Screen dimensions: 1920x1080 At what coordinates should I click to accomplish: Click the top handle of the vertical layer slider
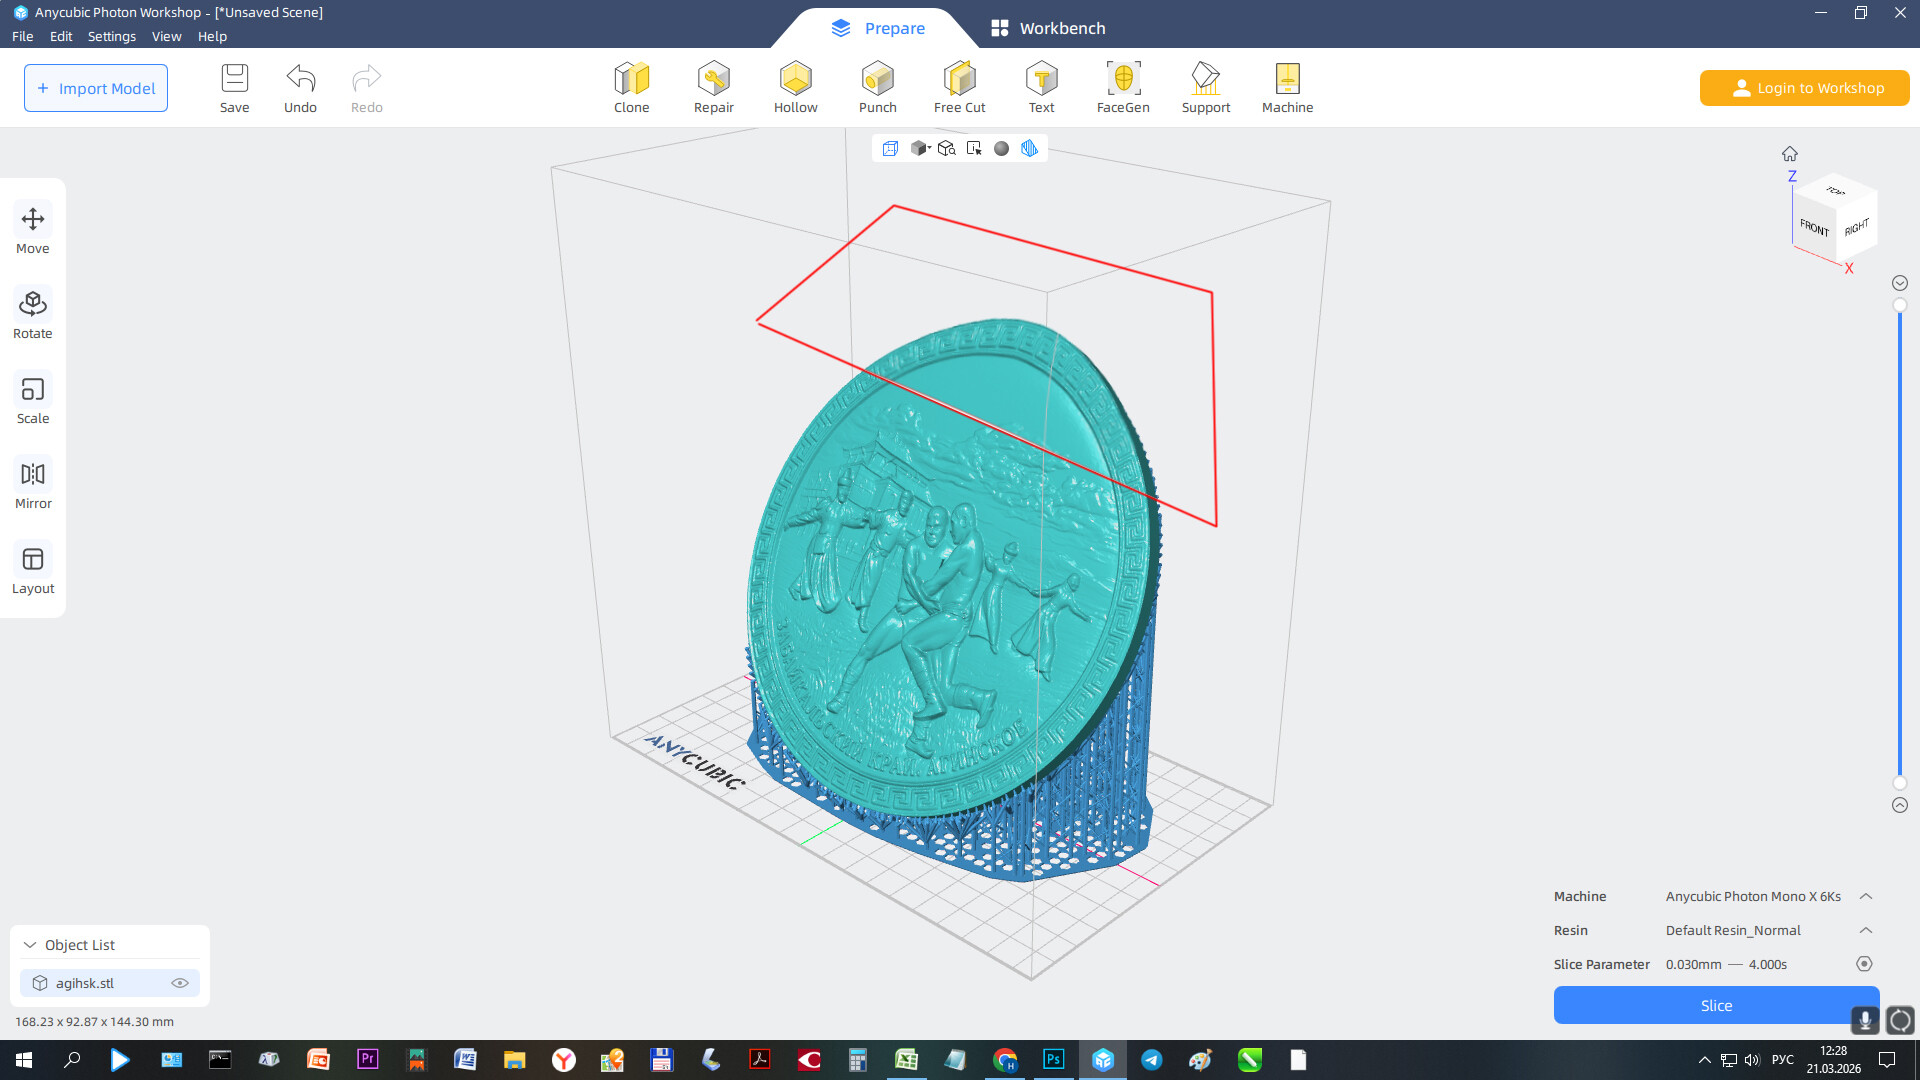[x=1899, y=305]
